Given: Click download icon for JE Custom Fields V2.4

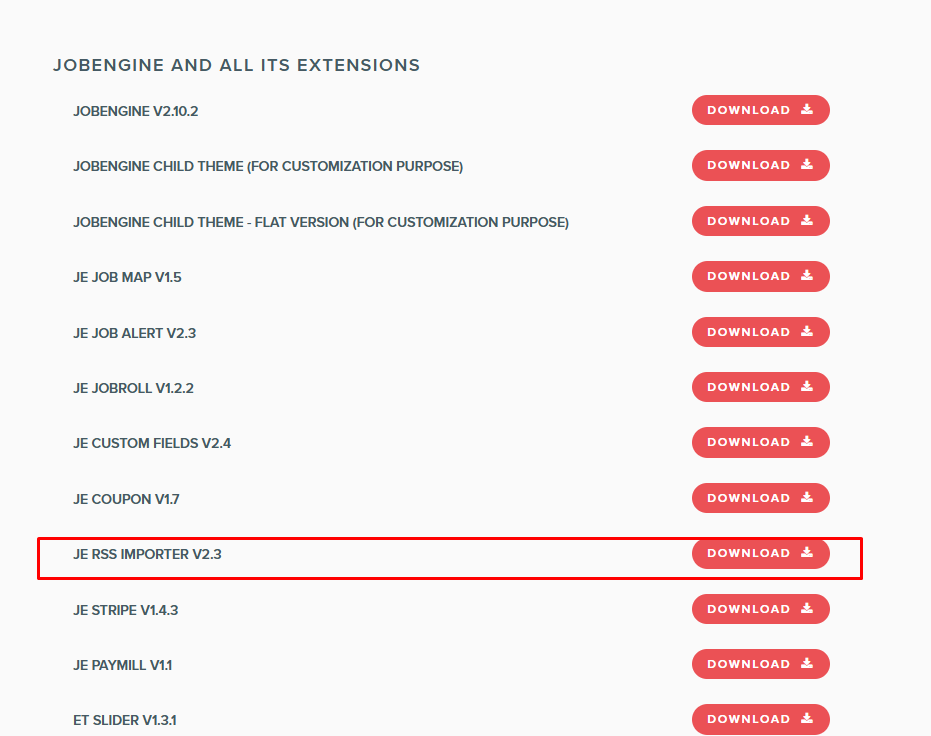Looking at the screenshot, I should 807,442.
